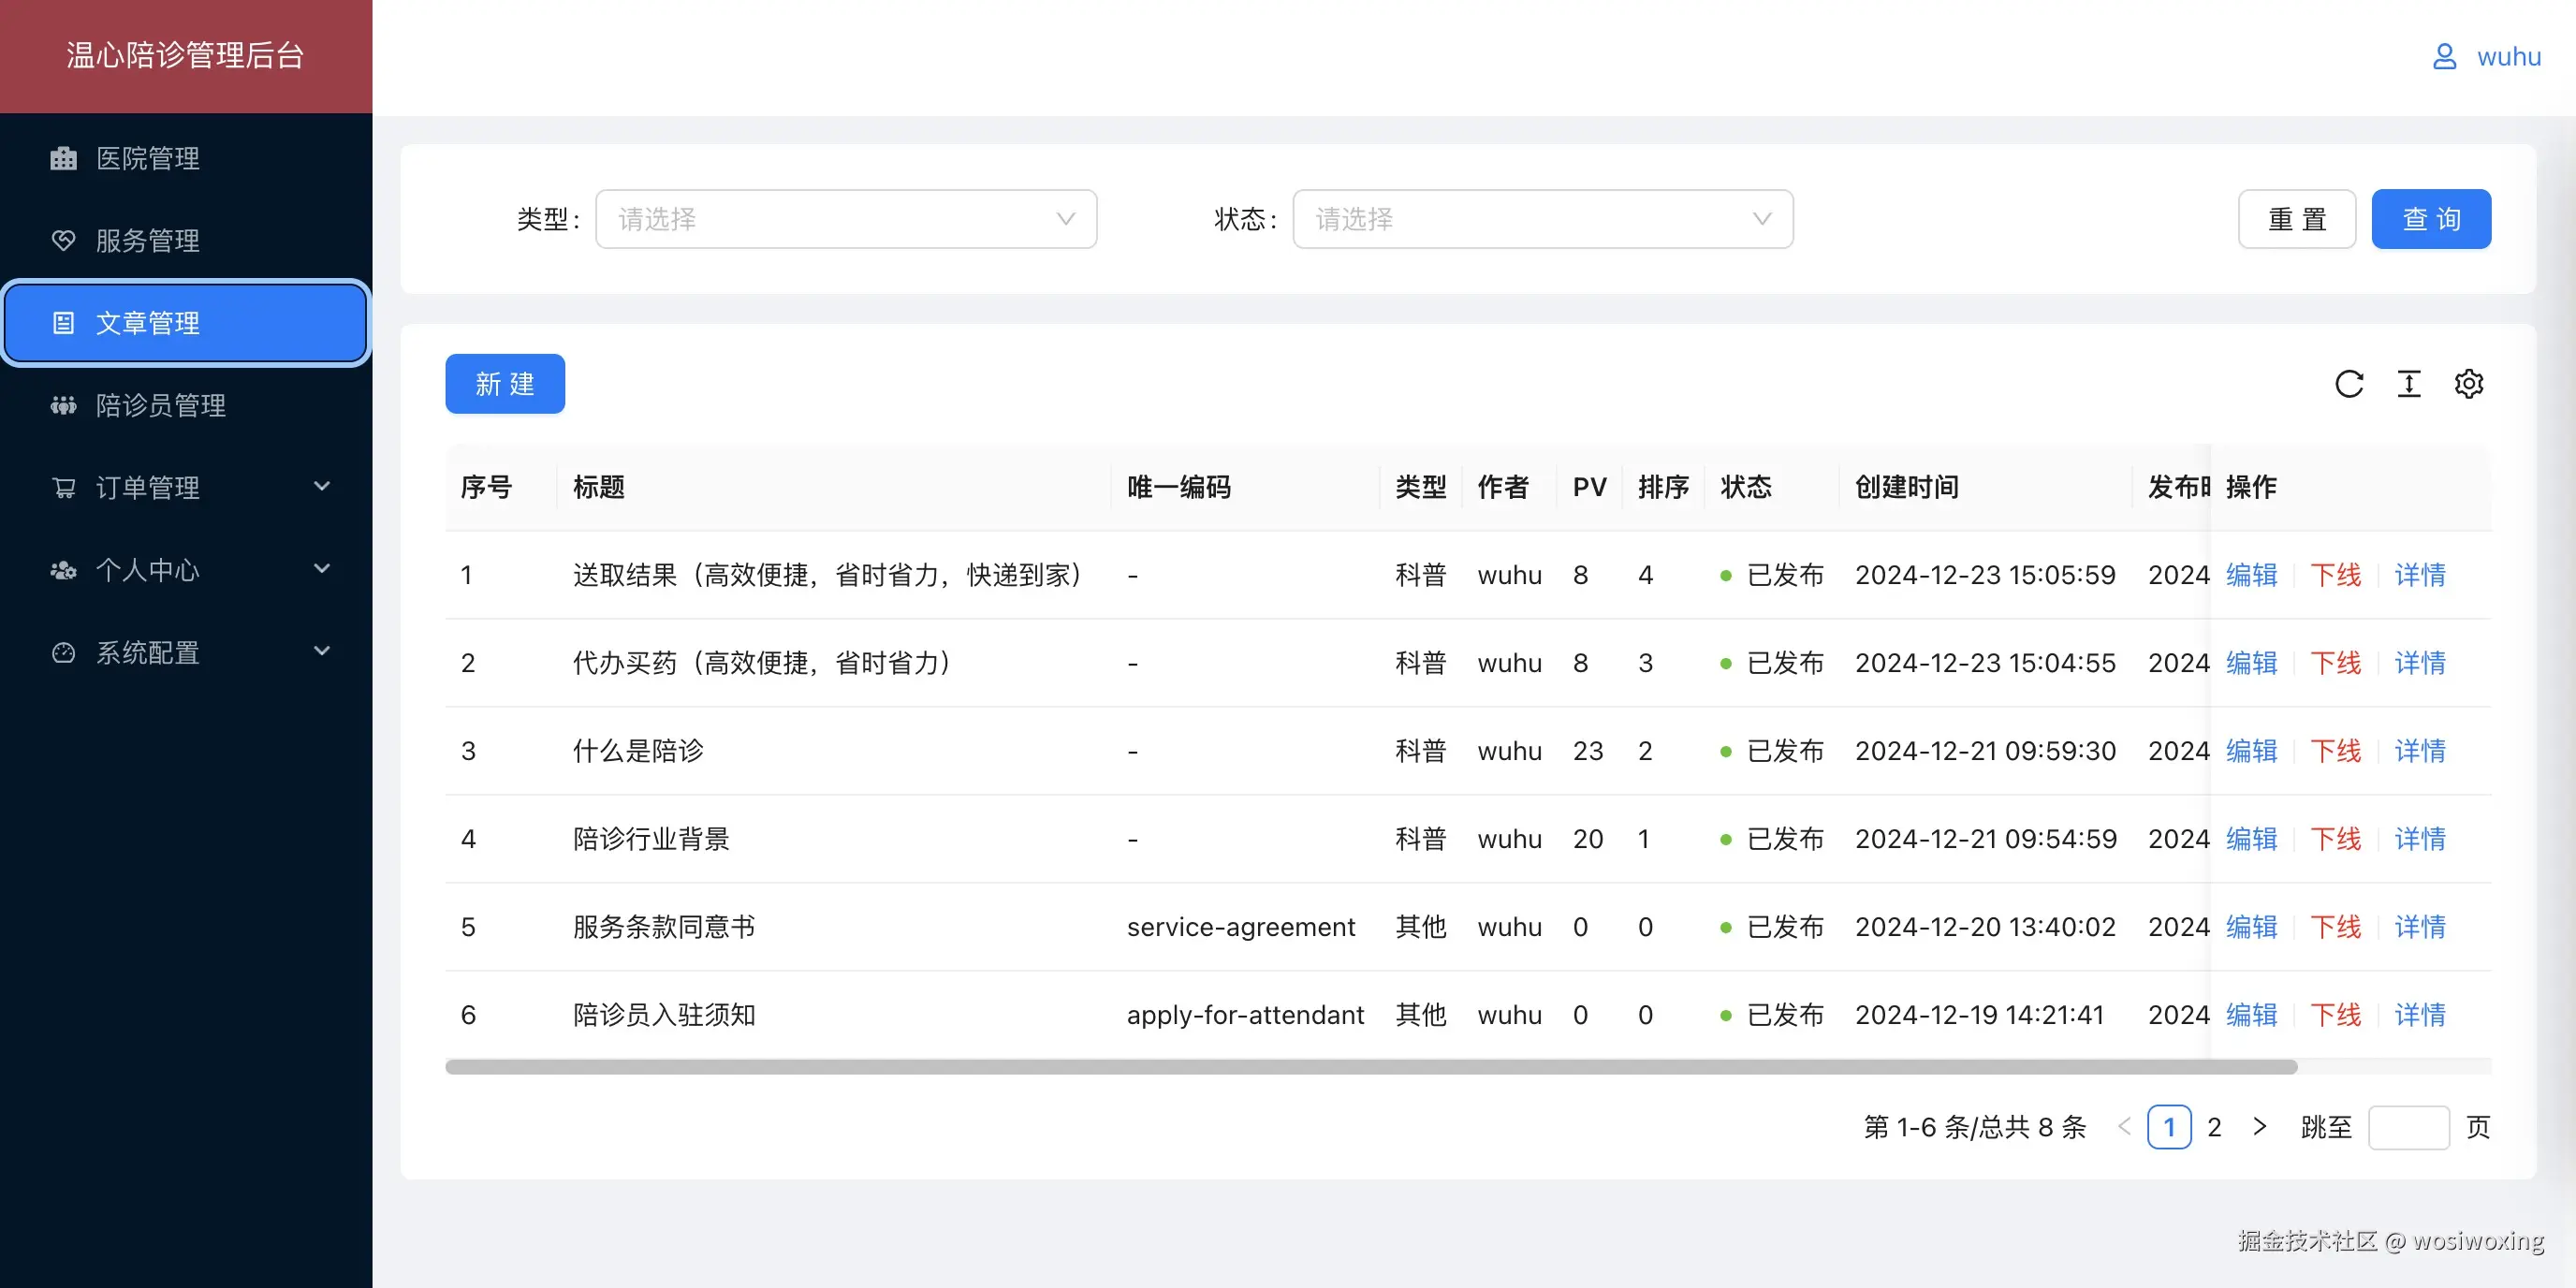Open the 状态 dropdown

[x=1542, y=219]
